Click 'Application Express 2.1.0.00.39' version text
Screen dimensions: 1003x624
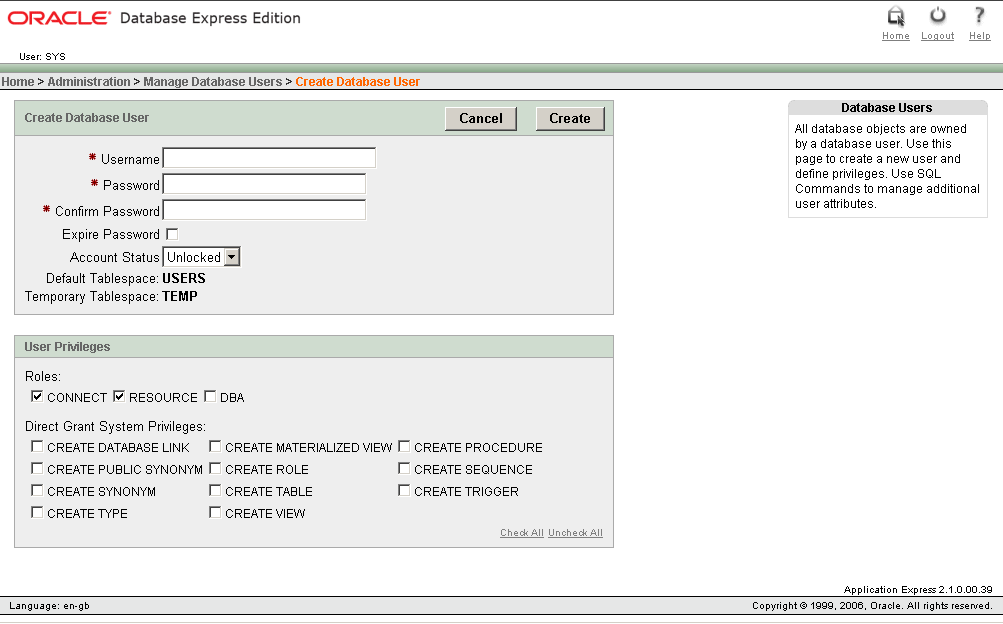[x=918, y=589]
